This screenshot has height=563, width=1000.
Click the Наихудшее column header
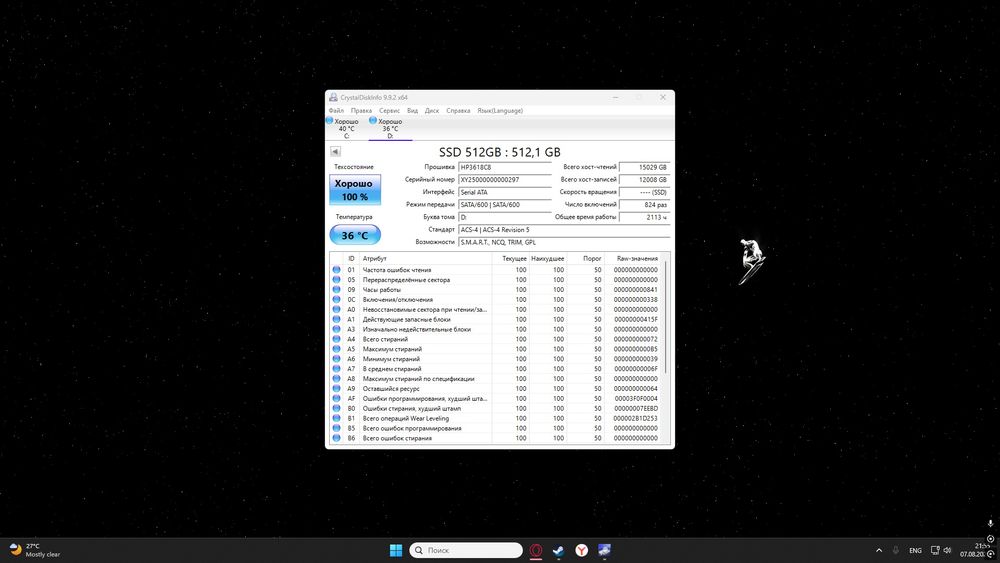tap(548, 258)
